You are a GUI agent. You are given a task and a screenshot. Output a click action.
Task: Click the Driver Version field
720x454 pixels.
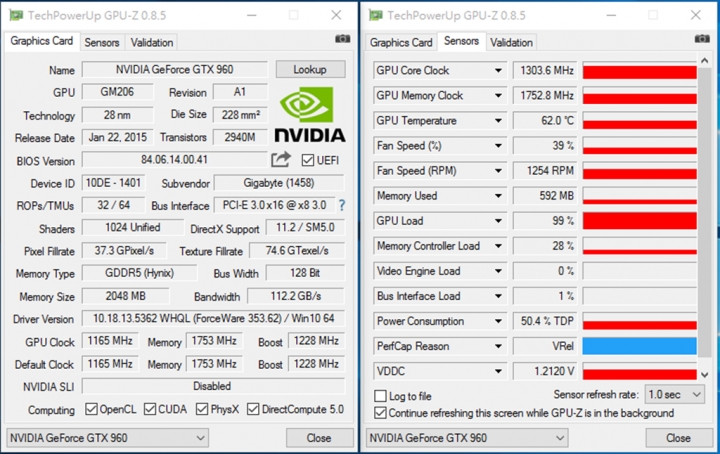click(214, 318)
